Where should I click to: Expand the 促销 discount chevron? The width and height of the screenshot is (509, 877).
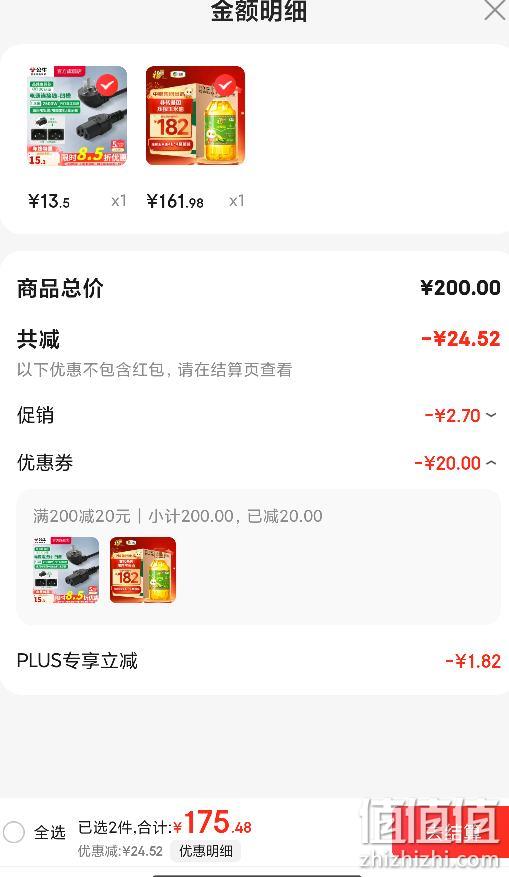click(491, 415)
